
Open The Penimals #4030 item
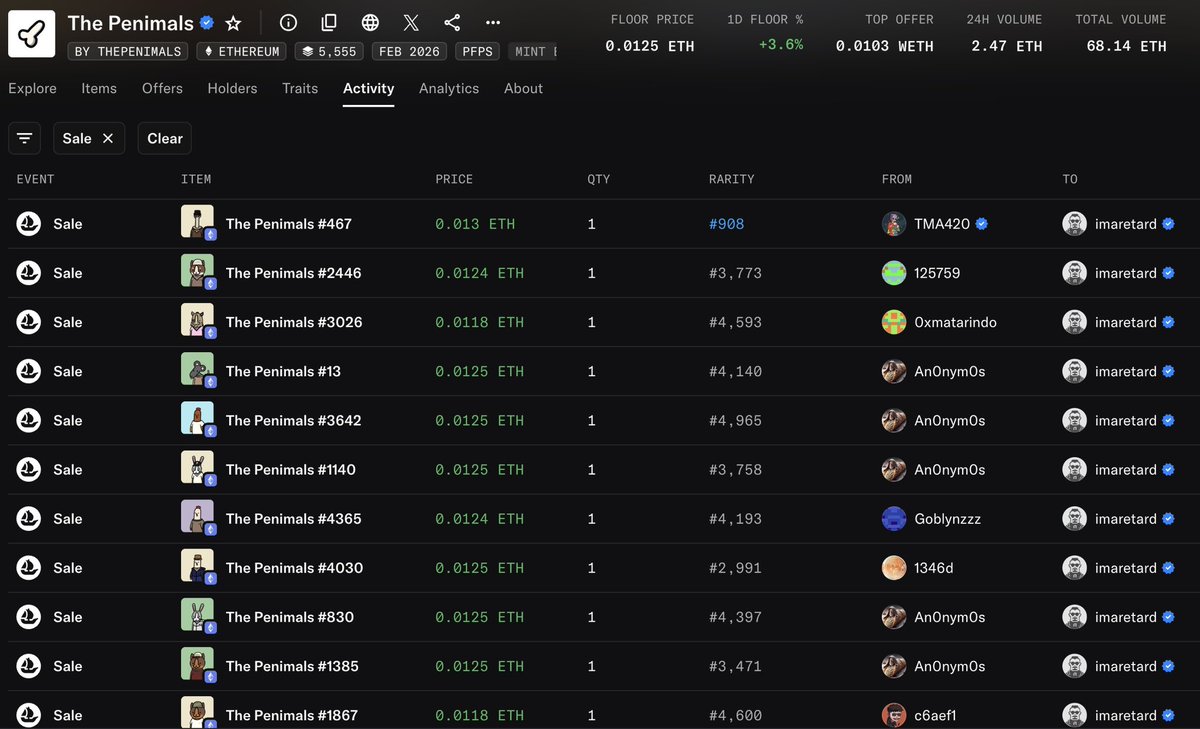294,568
